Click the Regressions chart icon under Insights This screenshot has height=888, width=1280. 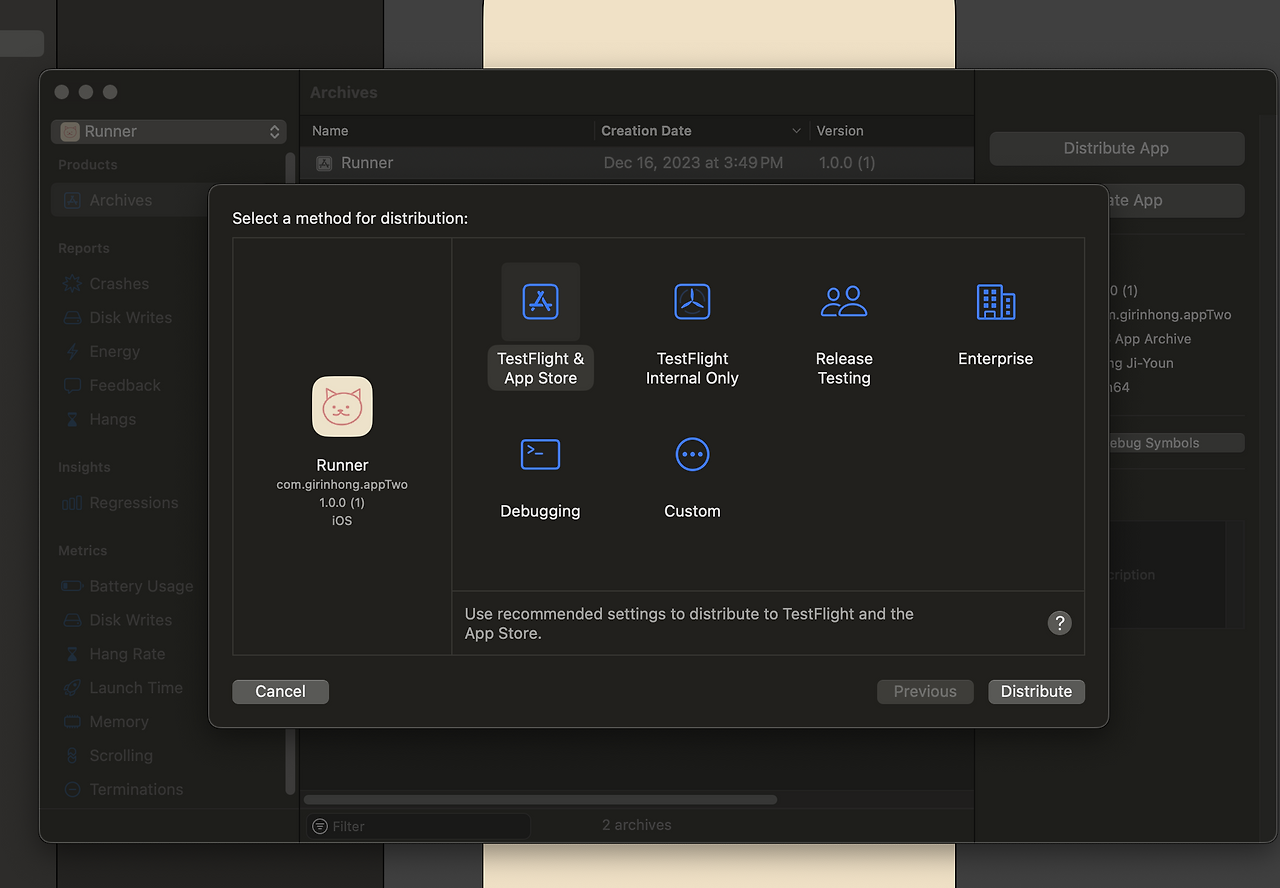click(x=72, y=503)
